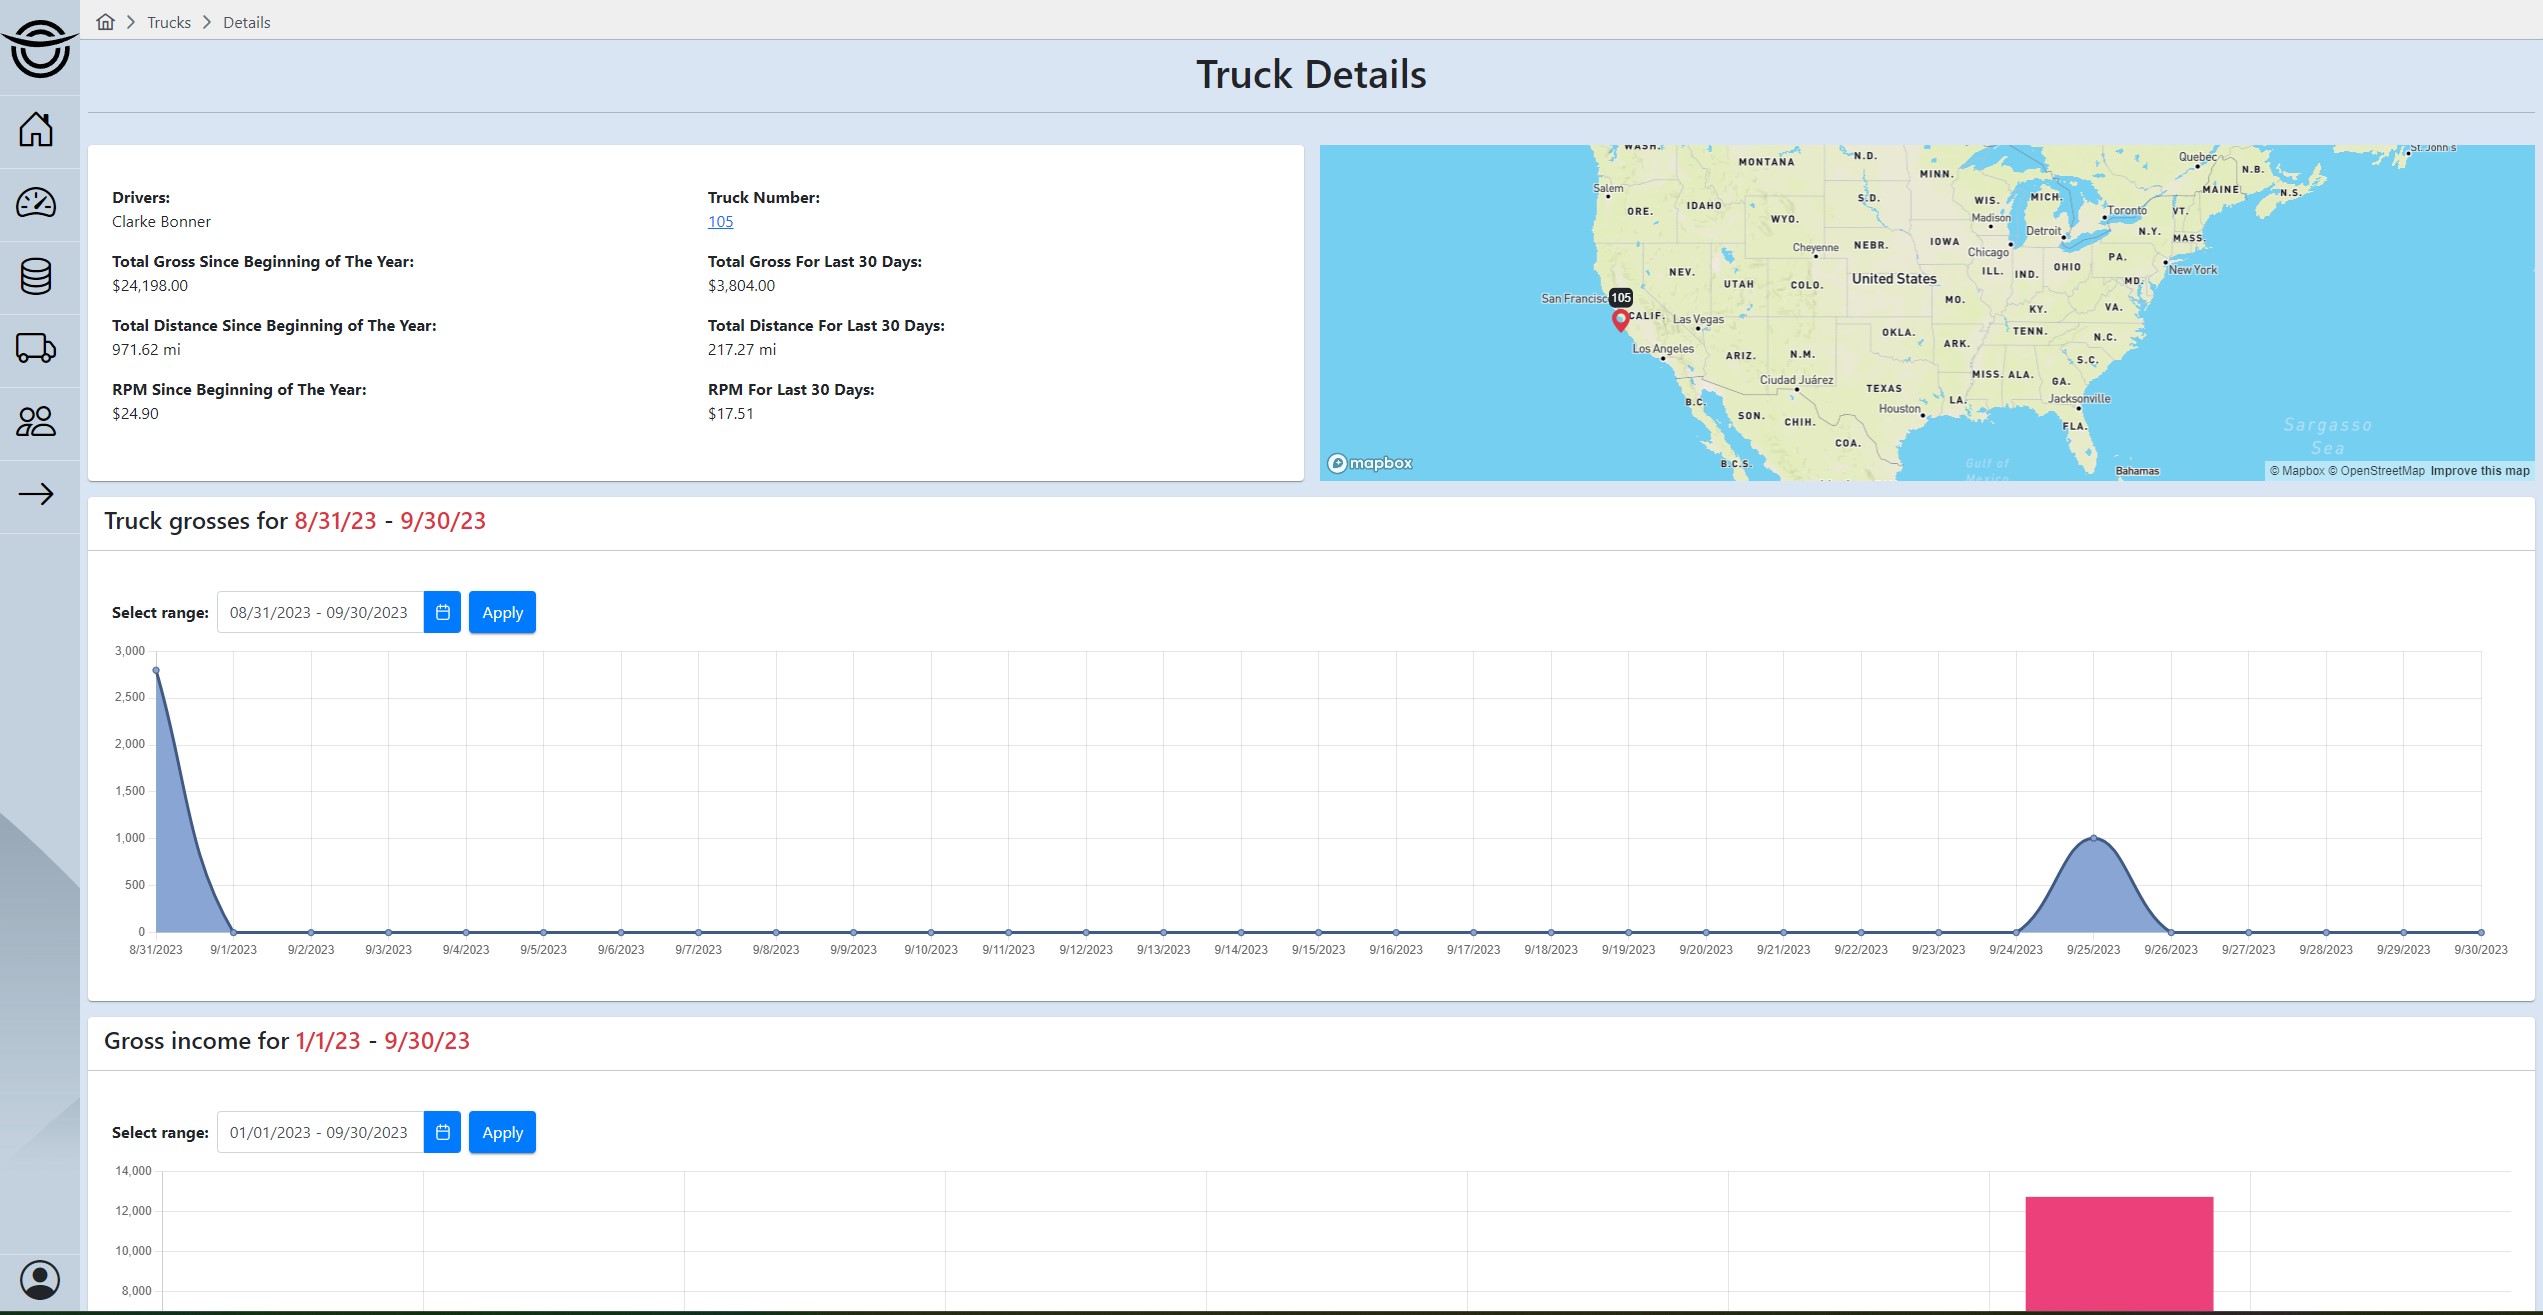The width and height of the screenshot is (2543, 1315).
Task: Apply the gross income date range
Action: (502, 1132)
